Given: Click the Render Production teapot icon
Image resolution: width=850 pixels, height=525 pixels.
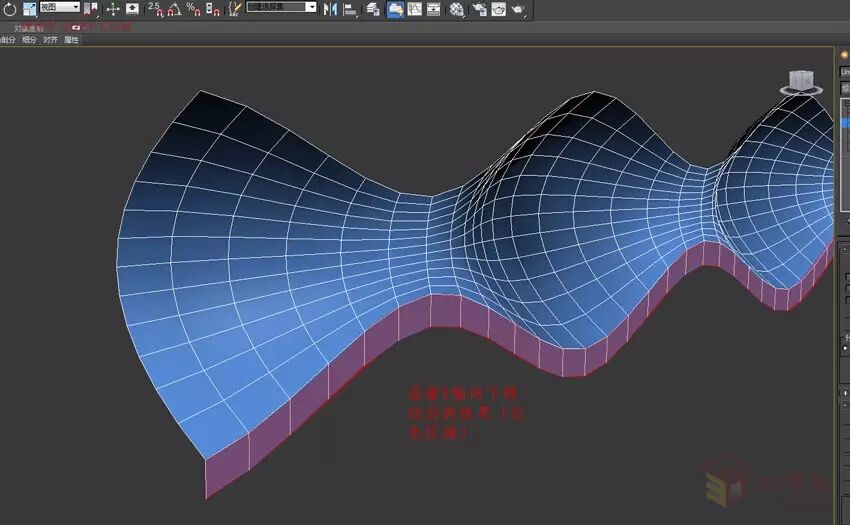Looking at the screenshot, I should [518, 9].
